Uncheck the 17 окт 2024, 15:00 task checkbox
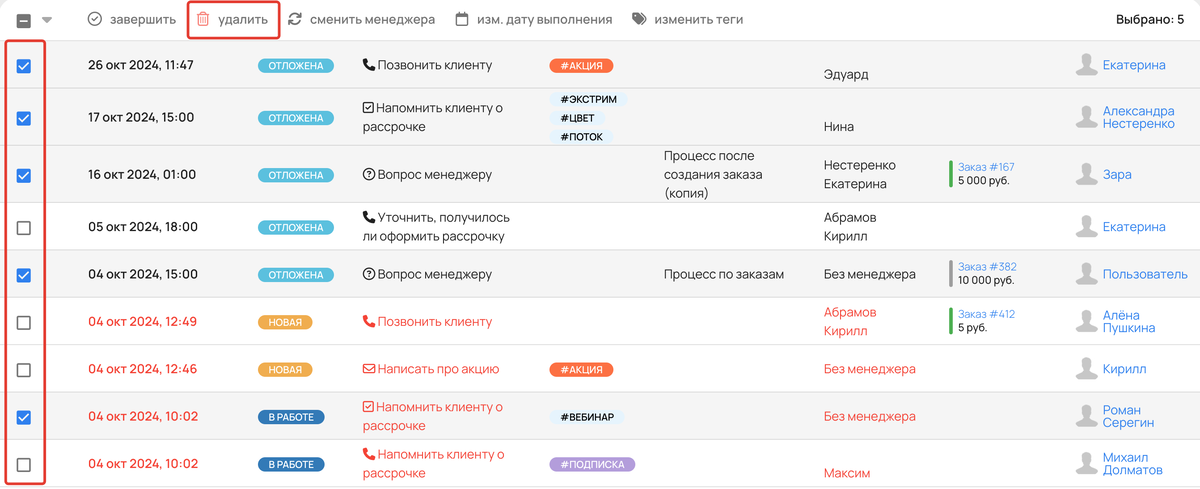 tap(24, 118)
